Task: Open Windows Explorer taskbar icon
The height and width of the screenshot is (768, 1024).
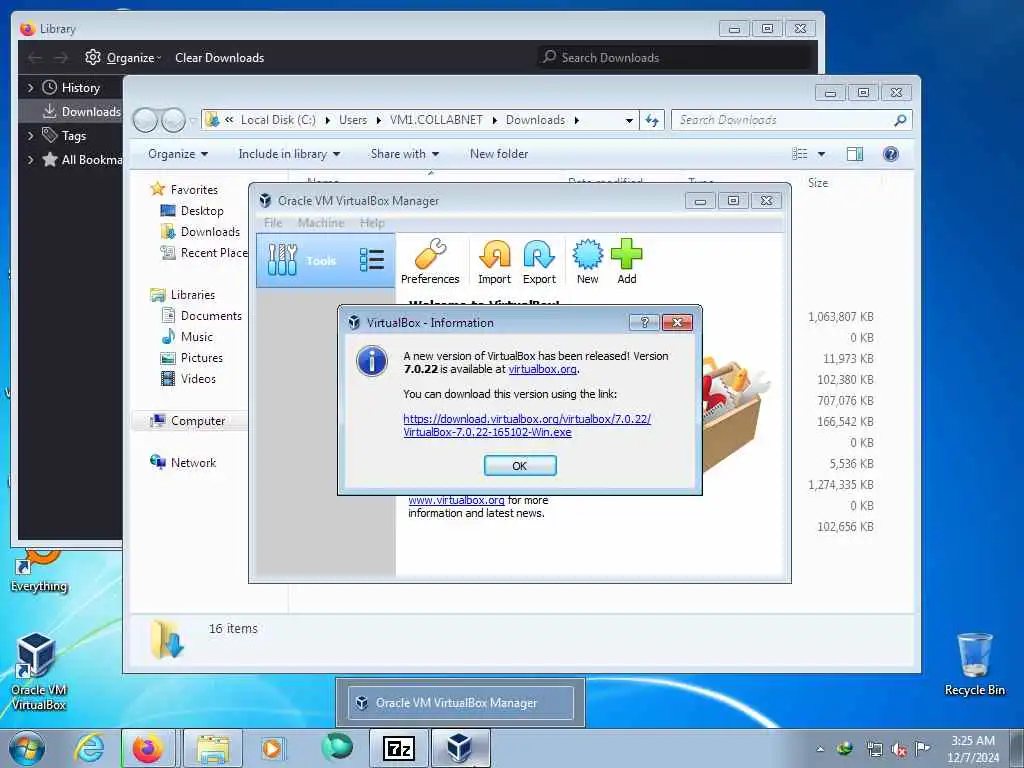Action: click(x=213, y=748)
